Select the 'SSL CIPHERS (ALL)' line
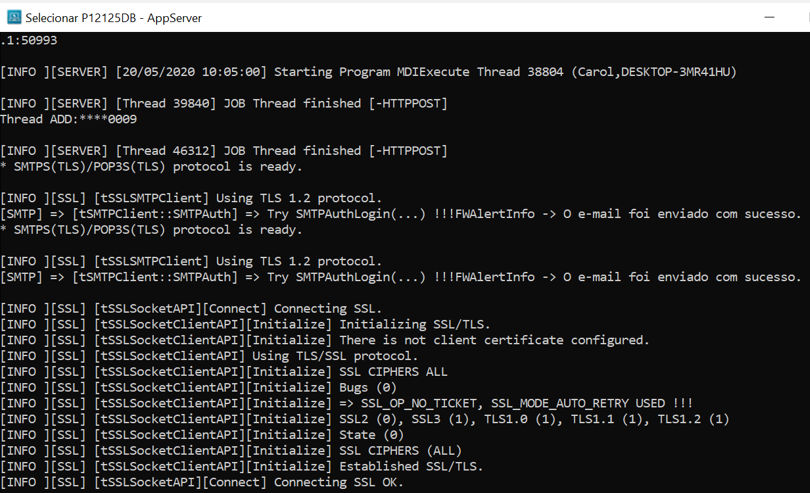The width and height of the screenshot is (810, 493). tap(231, 451)
